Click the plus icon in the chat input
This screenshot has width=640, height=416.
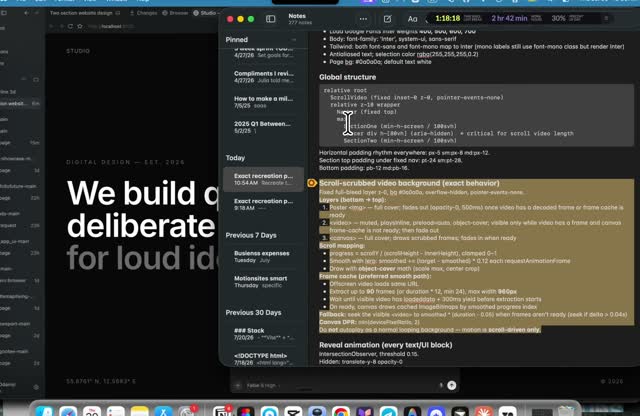pos(238,385)
